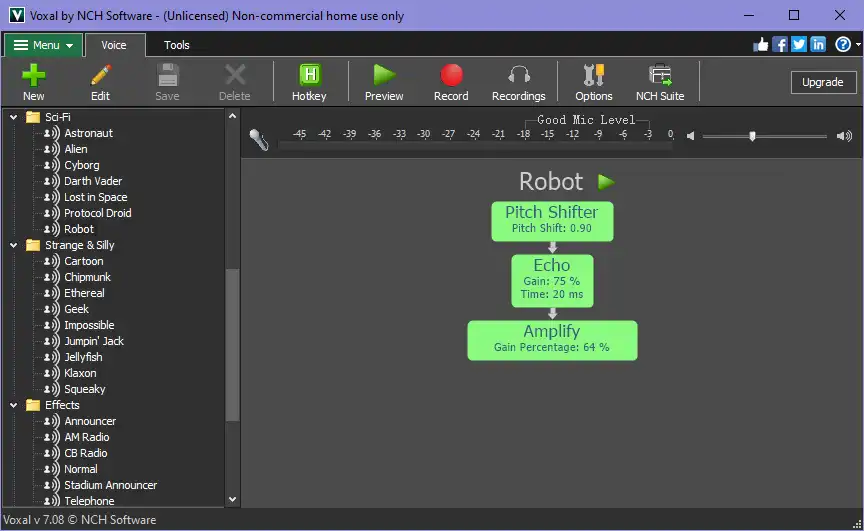The image size is (864, 531).
Task: Share on Twitter icon
Action: coord(799,45)
